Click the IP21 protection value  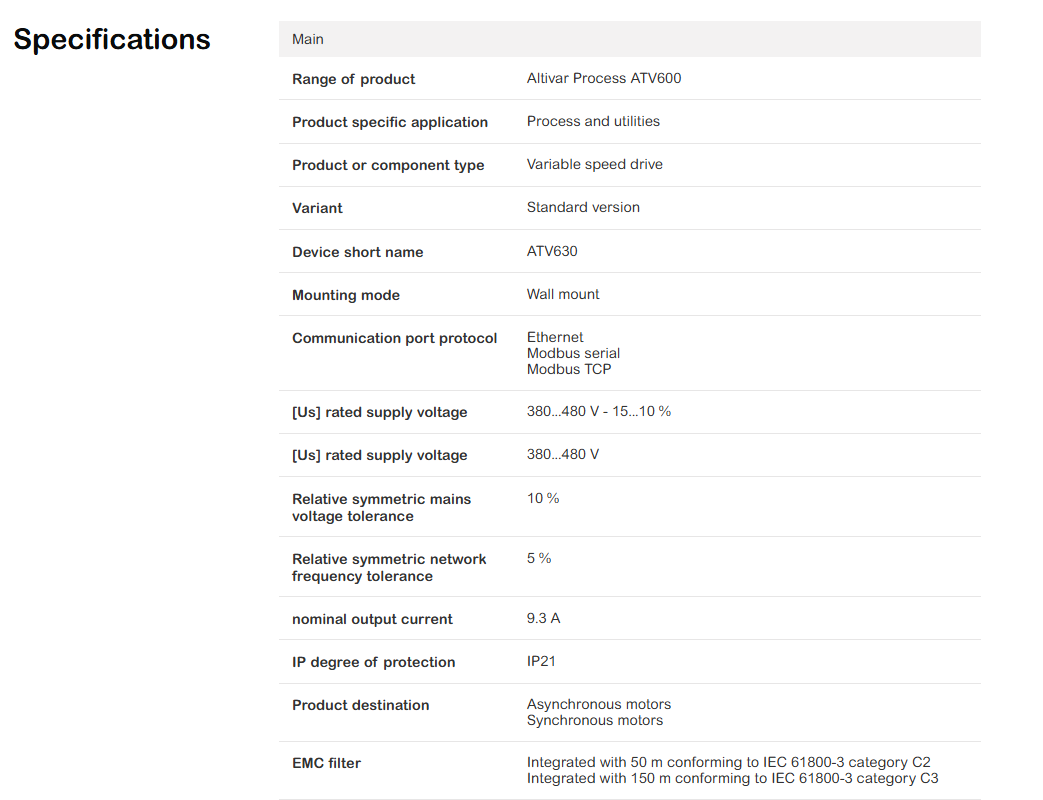[x=541, y=662]
